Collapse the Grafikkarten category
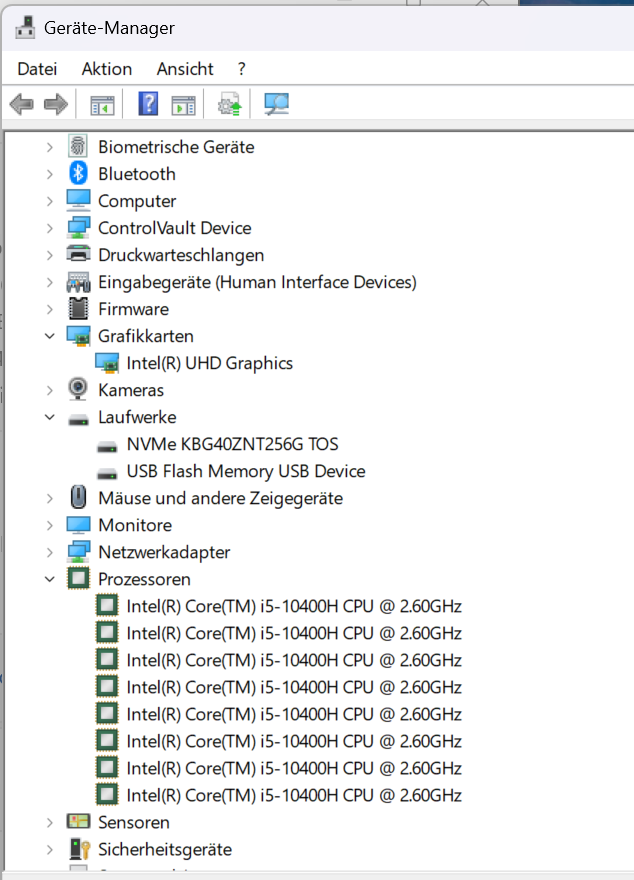Image resolution: width=634 pixels, height=880 pixels. pyautogui.click(x=50, y=336)
